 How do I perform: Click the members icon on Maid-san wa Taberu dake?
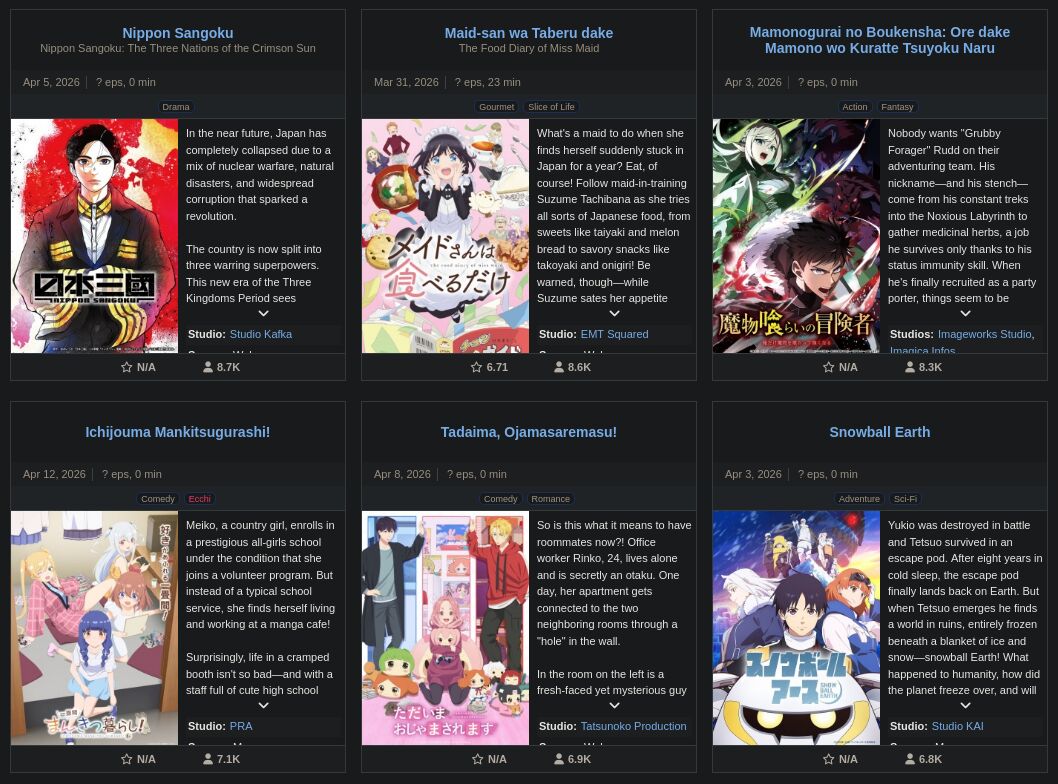click(559, 367)
